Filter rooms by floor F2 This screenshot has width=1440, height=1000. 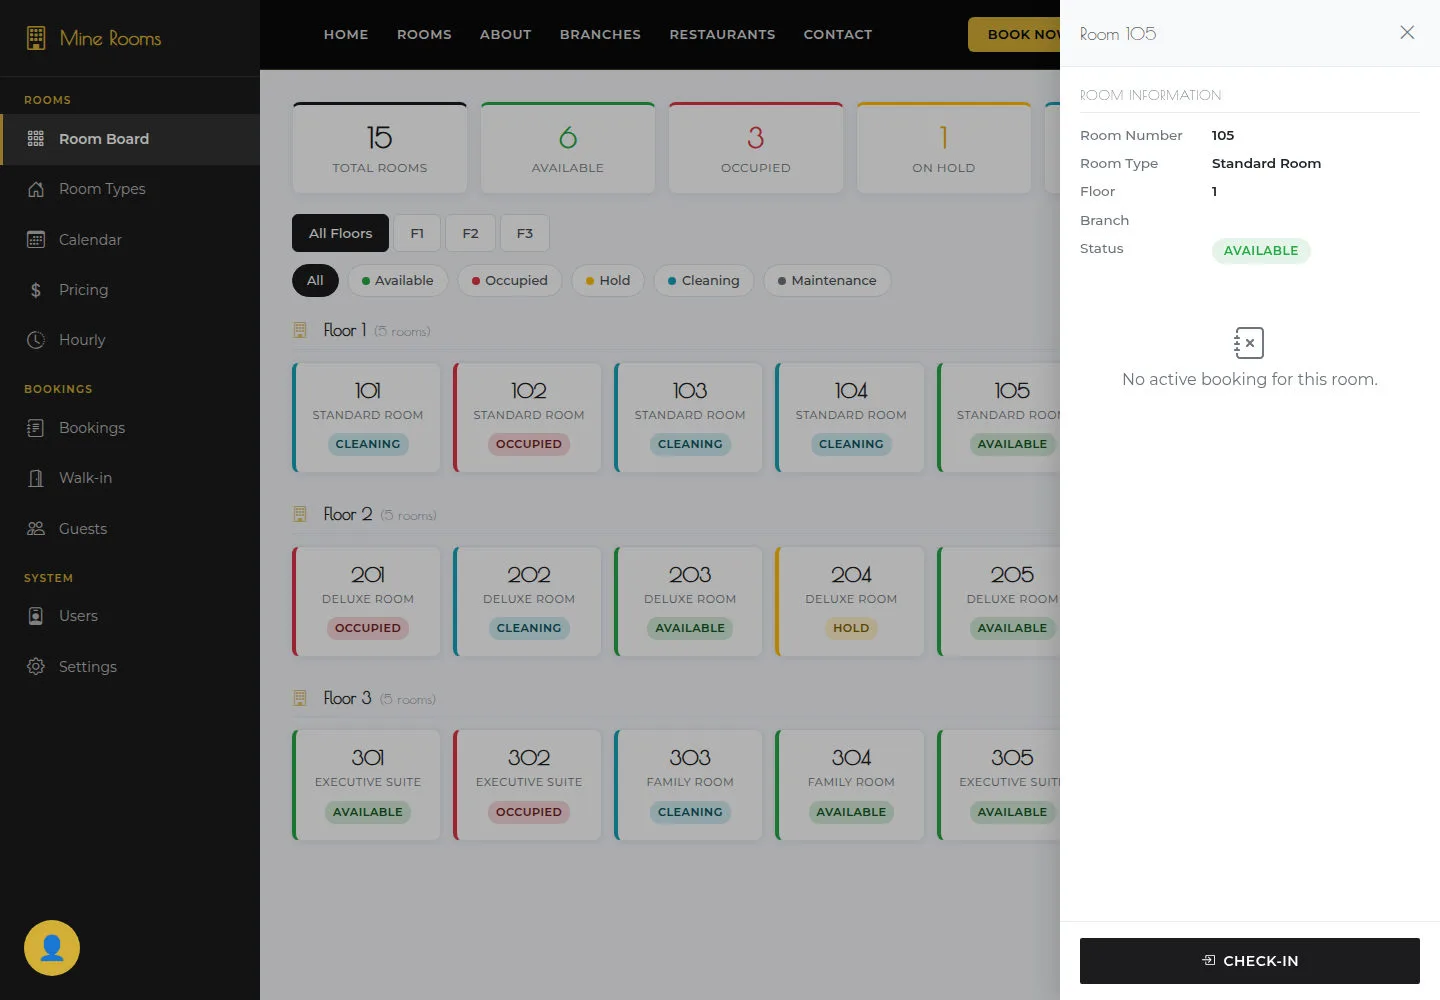(x=470, y=233)
